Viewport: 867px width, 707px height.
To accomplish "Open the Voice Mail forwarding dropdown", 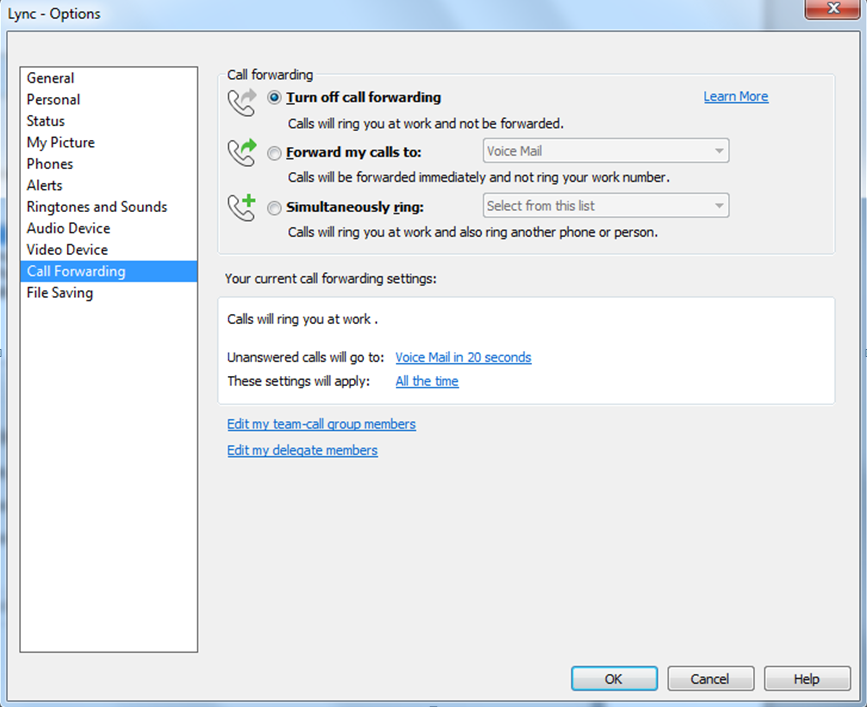I will click(x=605, y=152).
